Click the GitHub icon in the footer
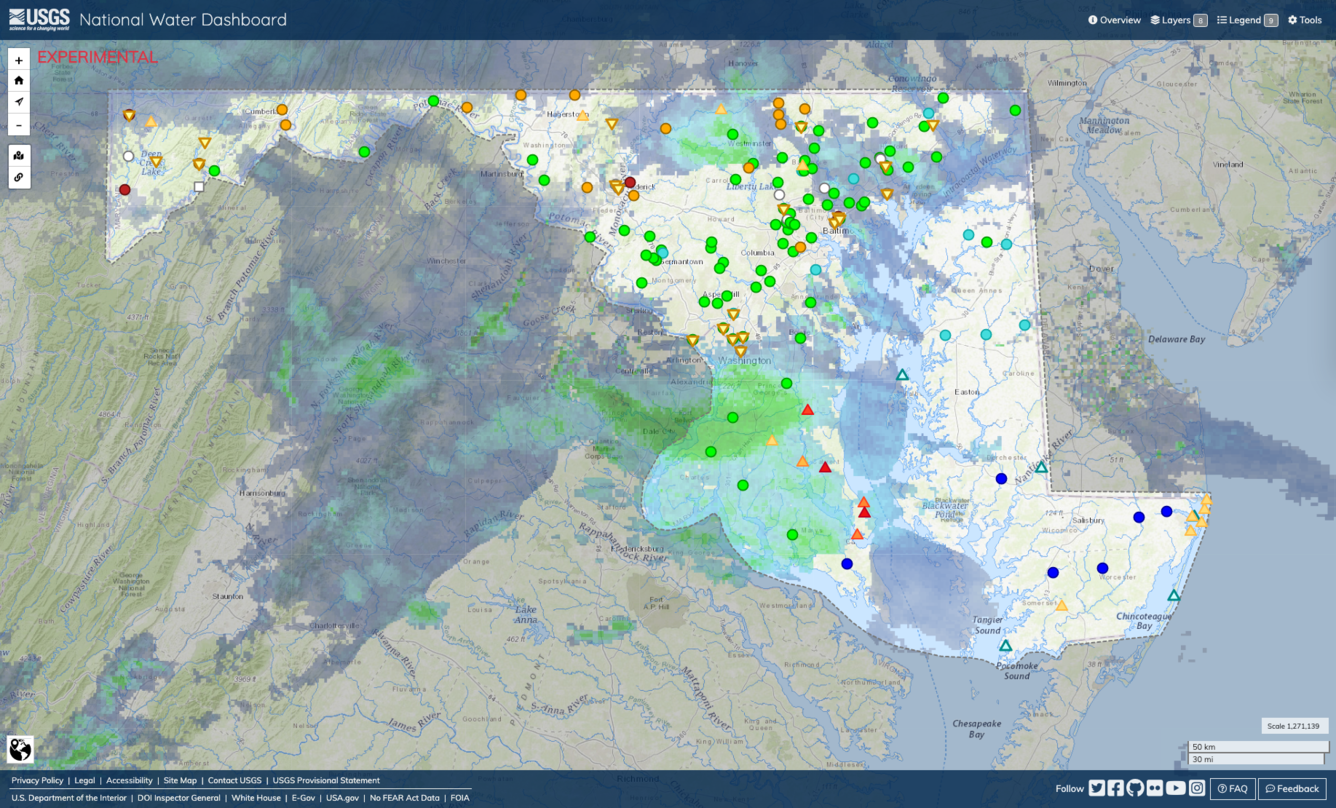This screenshot has width=1336, height=808. [1135, 787]
